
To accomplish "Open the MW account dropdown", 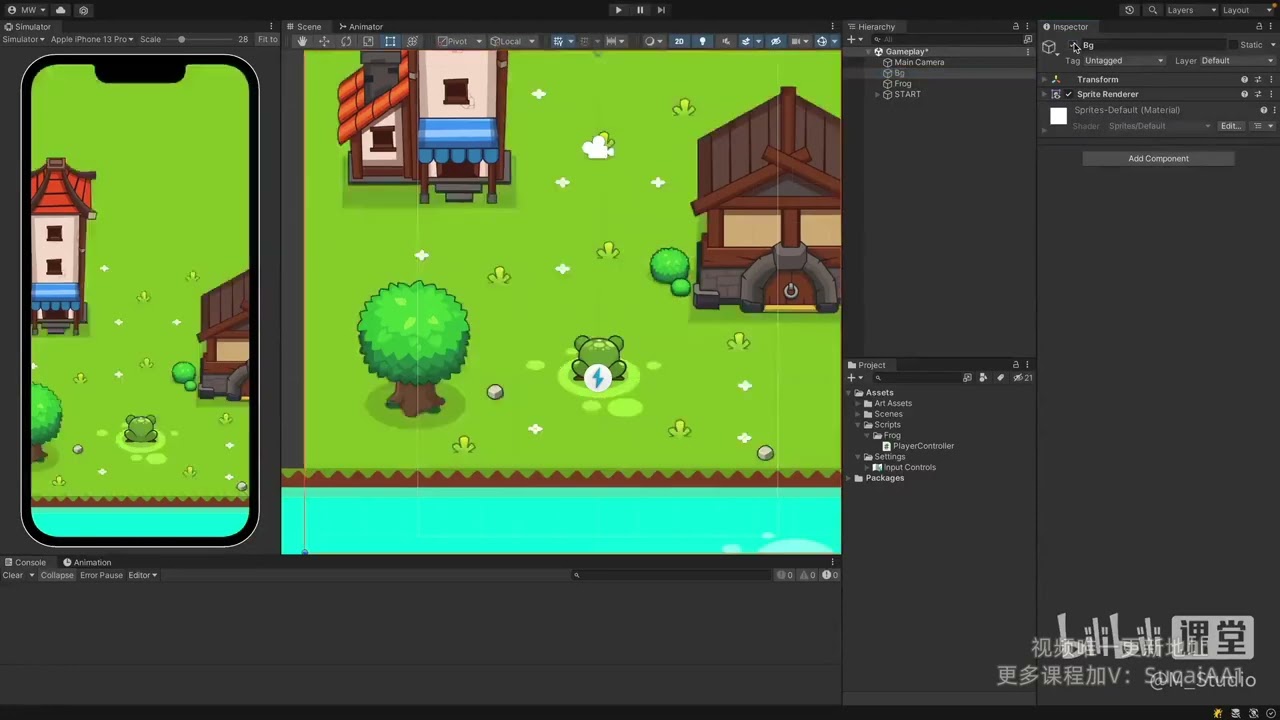I will point(26,10).
